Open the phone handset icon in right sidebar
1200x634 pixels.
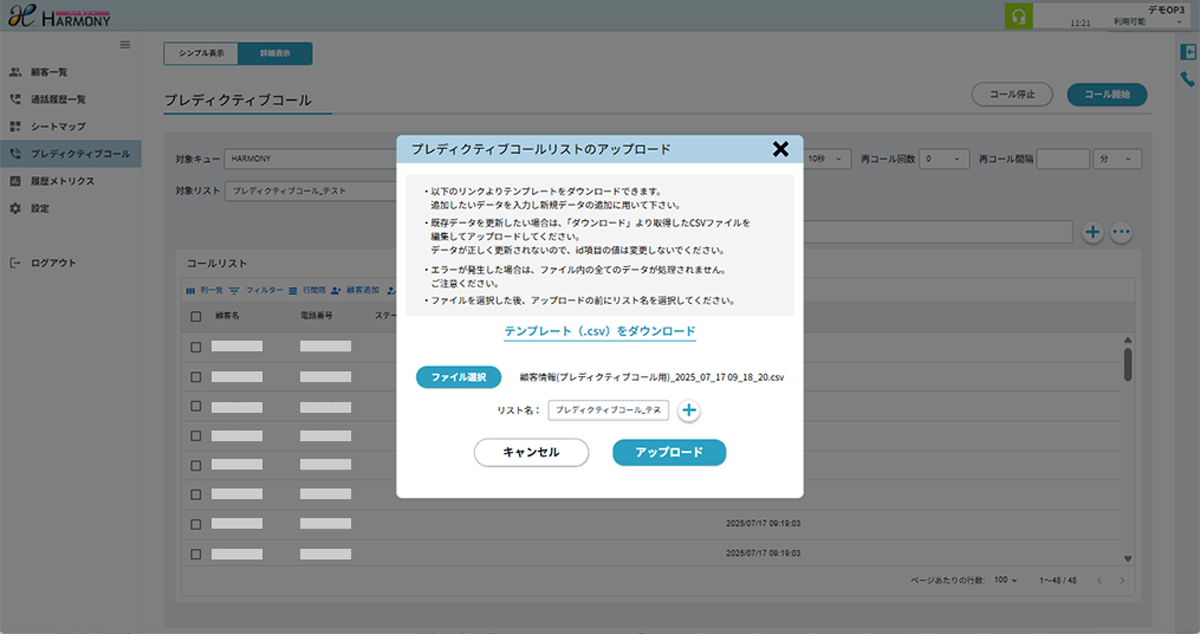tap(1187, 79)
